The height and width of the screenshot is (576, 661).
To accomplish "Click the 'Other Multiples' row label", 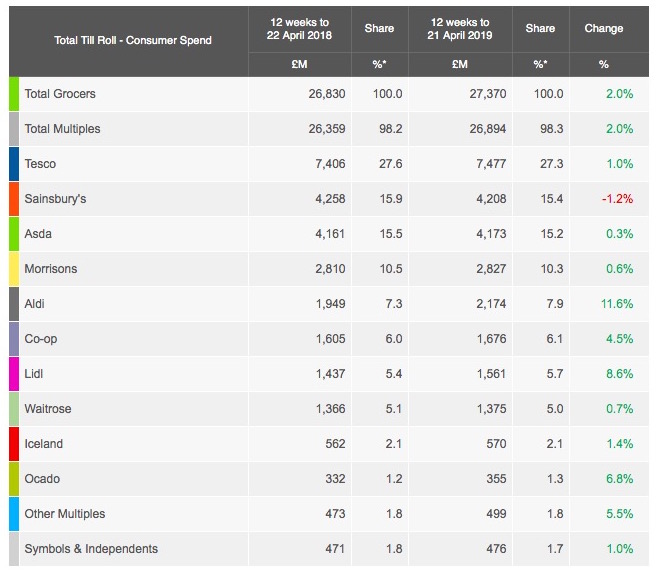I will [64, 514].
